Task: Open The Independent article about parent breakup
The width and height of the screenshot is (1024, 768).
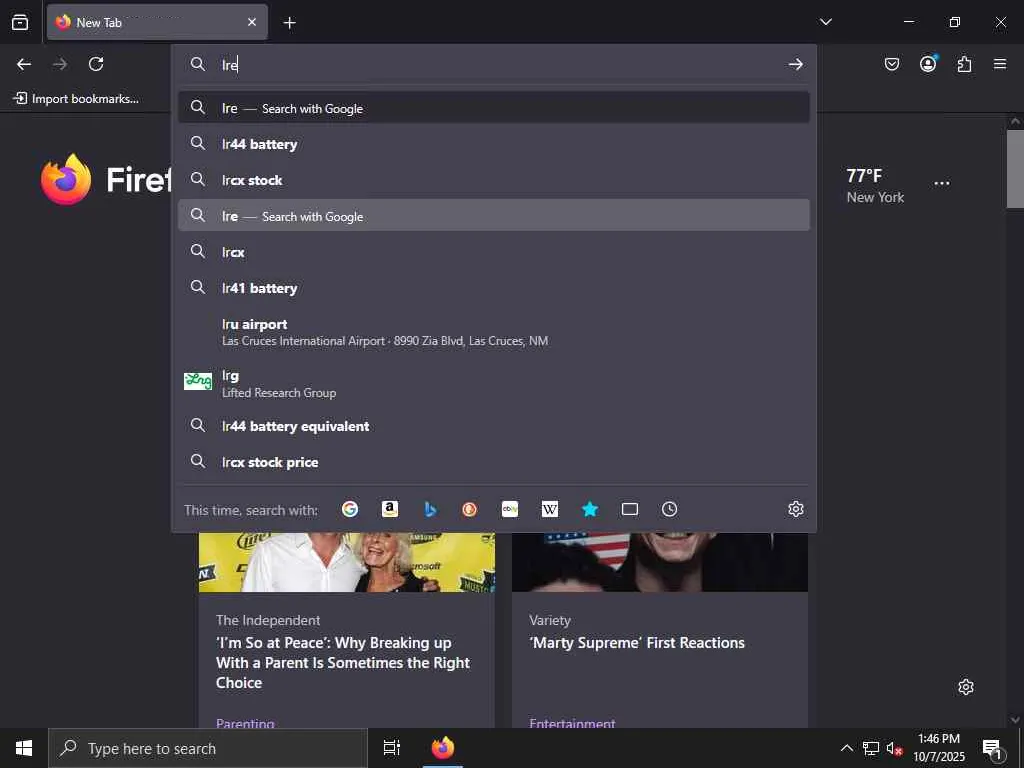Action: tap(343, 662)
